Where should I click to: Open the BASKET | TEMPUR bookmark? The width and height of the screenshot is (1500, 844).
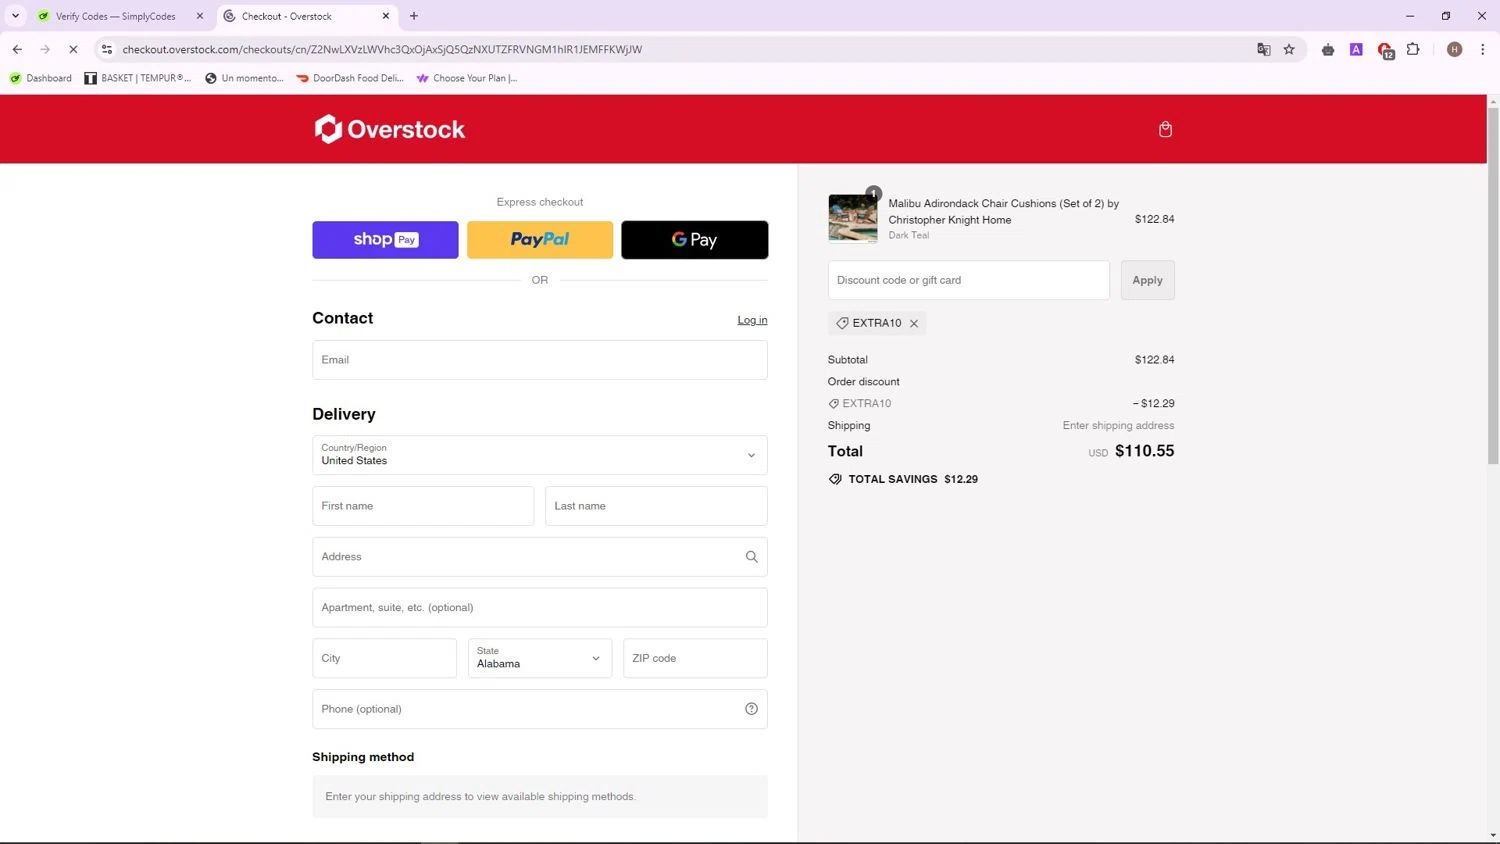click(x=137, y=78)
